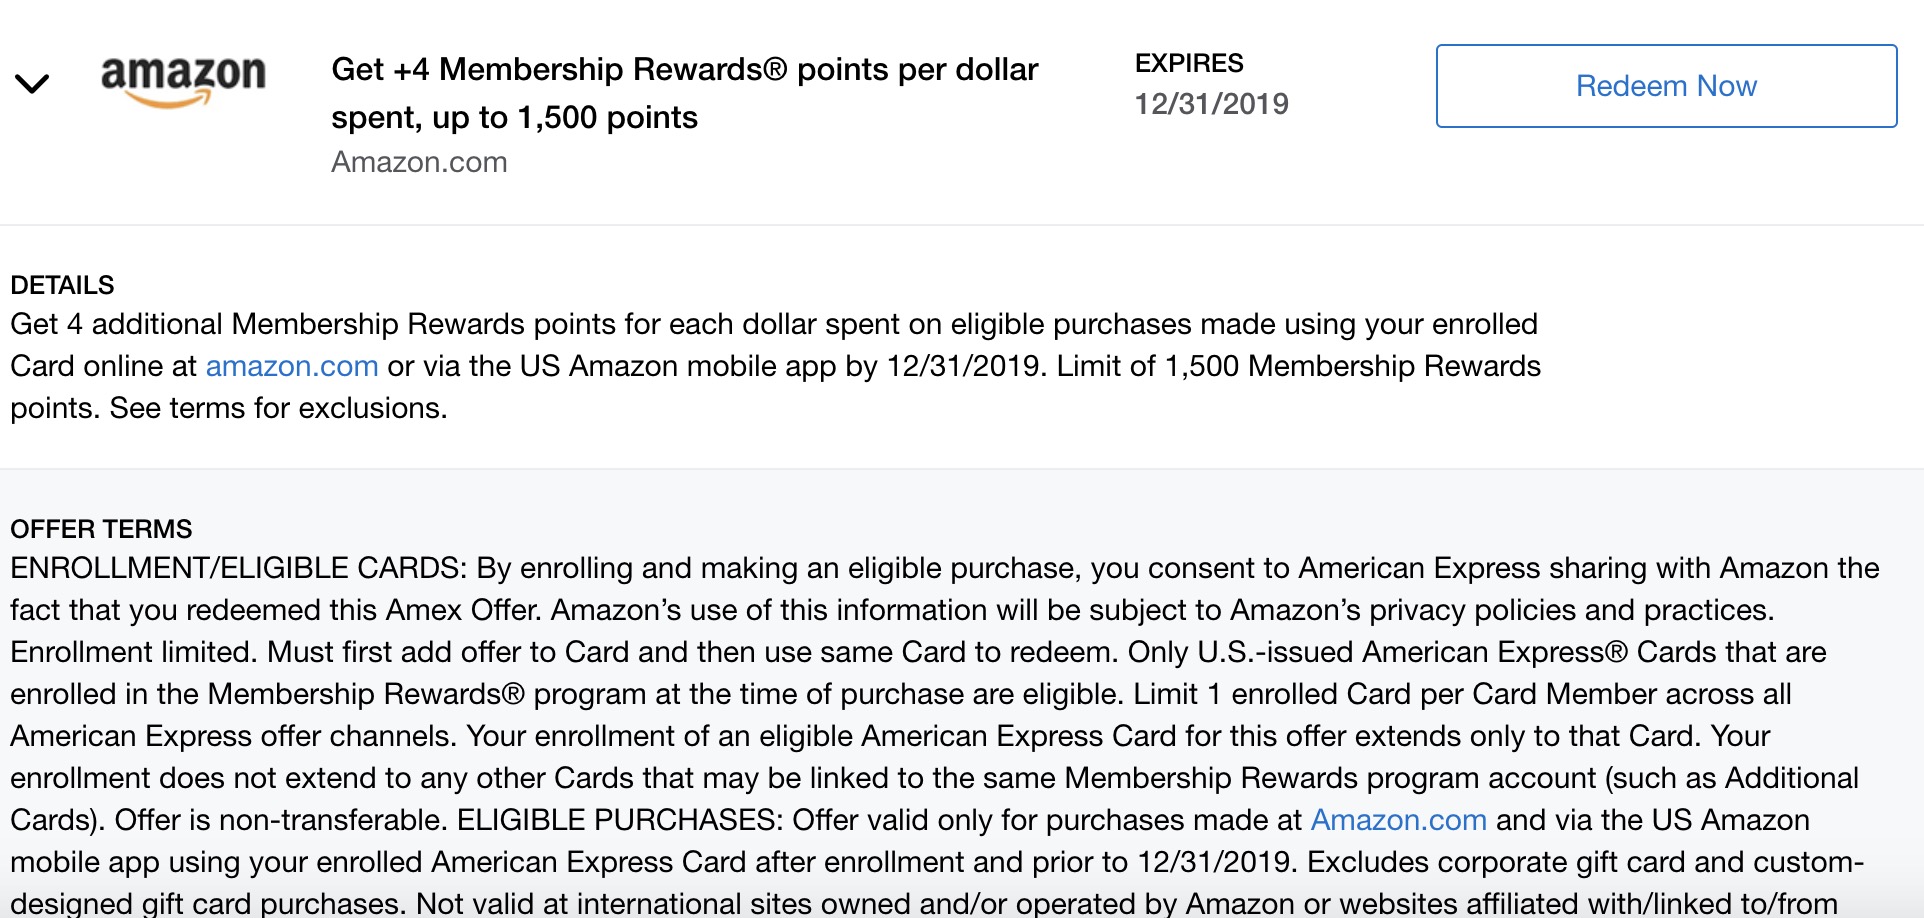
Task: Click 'Offer is non-transferable.' in the terms
Action: coord(280,820)
